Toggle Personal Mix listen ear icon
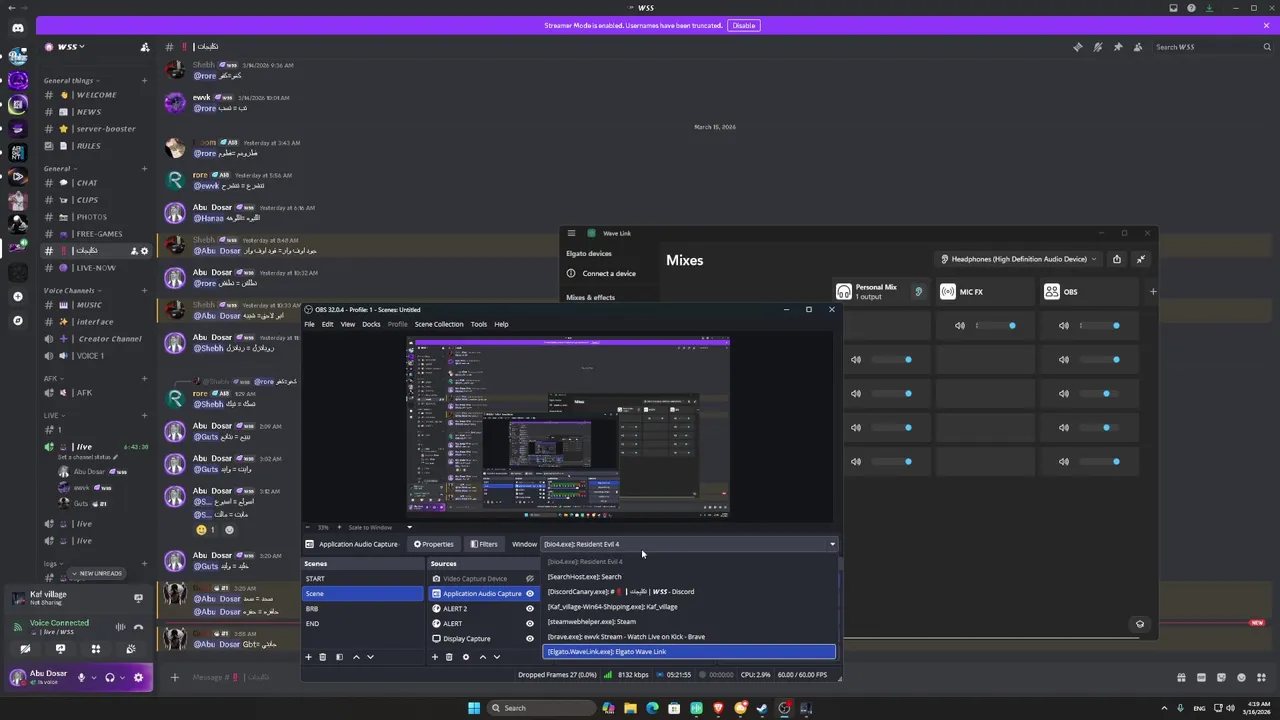The height and width of the screenshot is (720, 1280). click(918, 292)
